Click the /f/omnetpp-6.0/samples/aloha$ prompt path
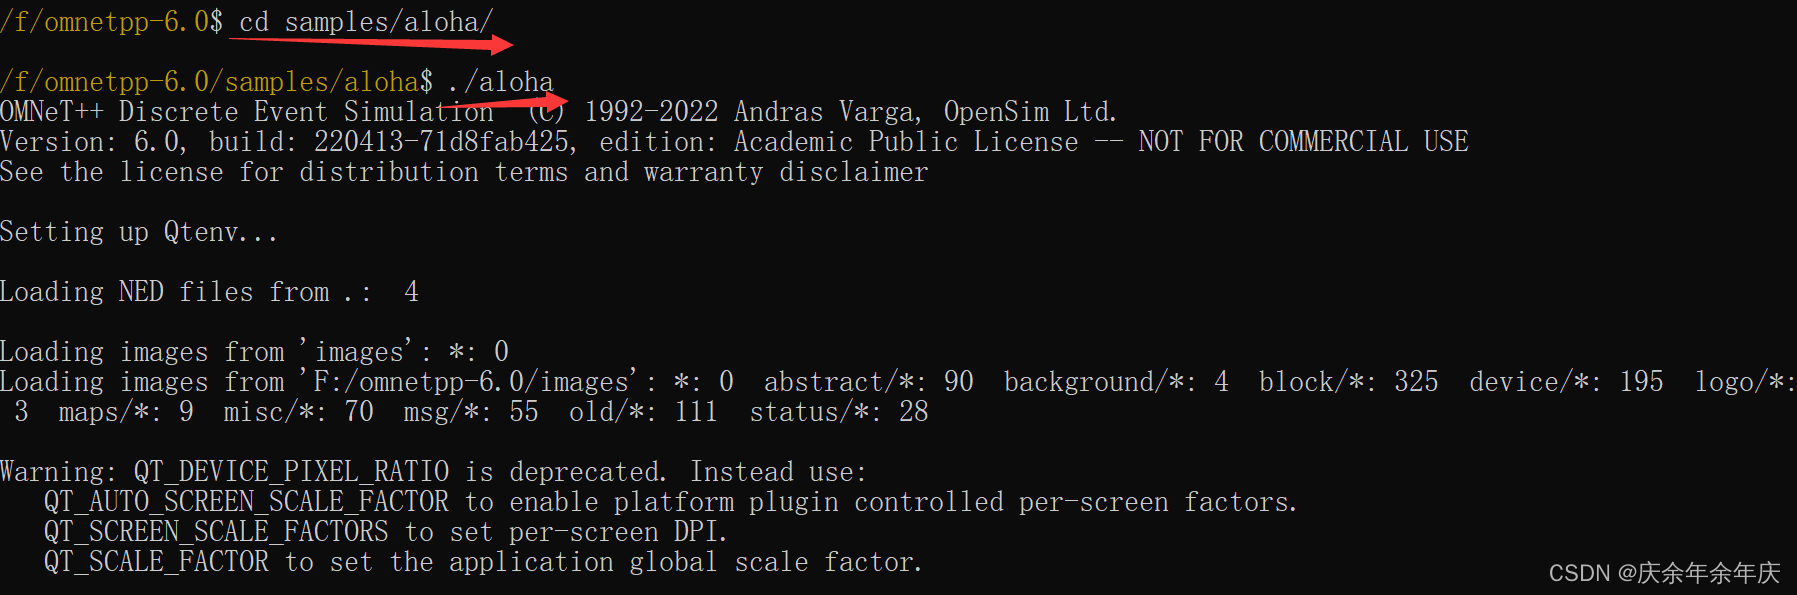The height and width of the screenshot is (595, 1797). pyautogui.click(x=216, y=81)
